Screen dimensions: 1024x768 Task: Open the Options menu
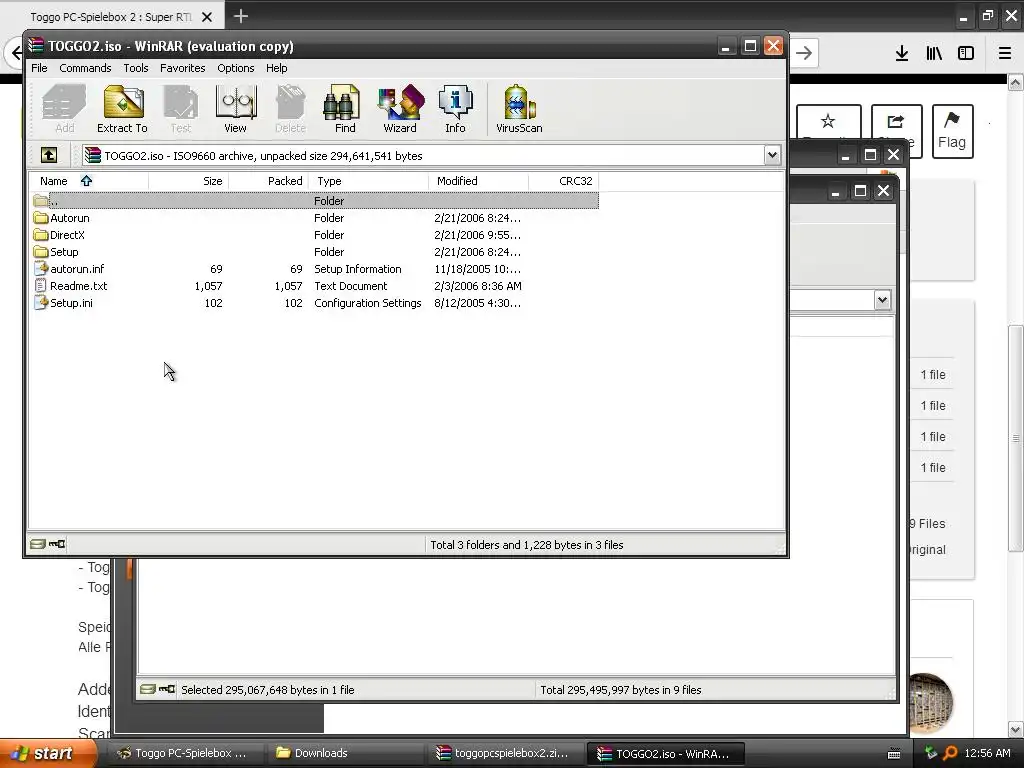pos(236,68)
